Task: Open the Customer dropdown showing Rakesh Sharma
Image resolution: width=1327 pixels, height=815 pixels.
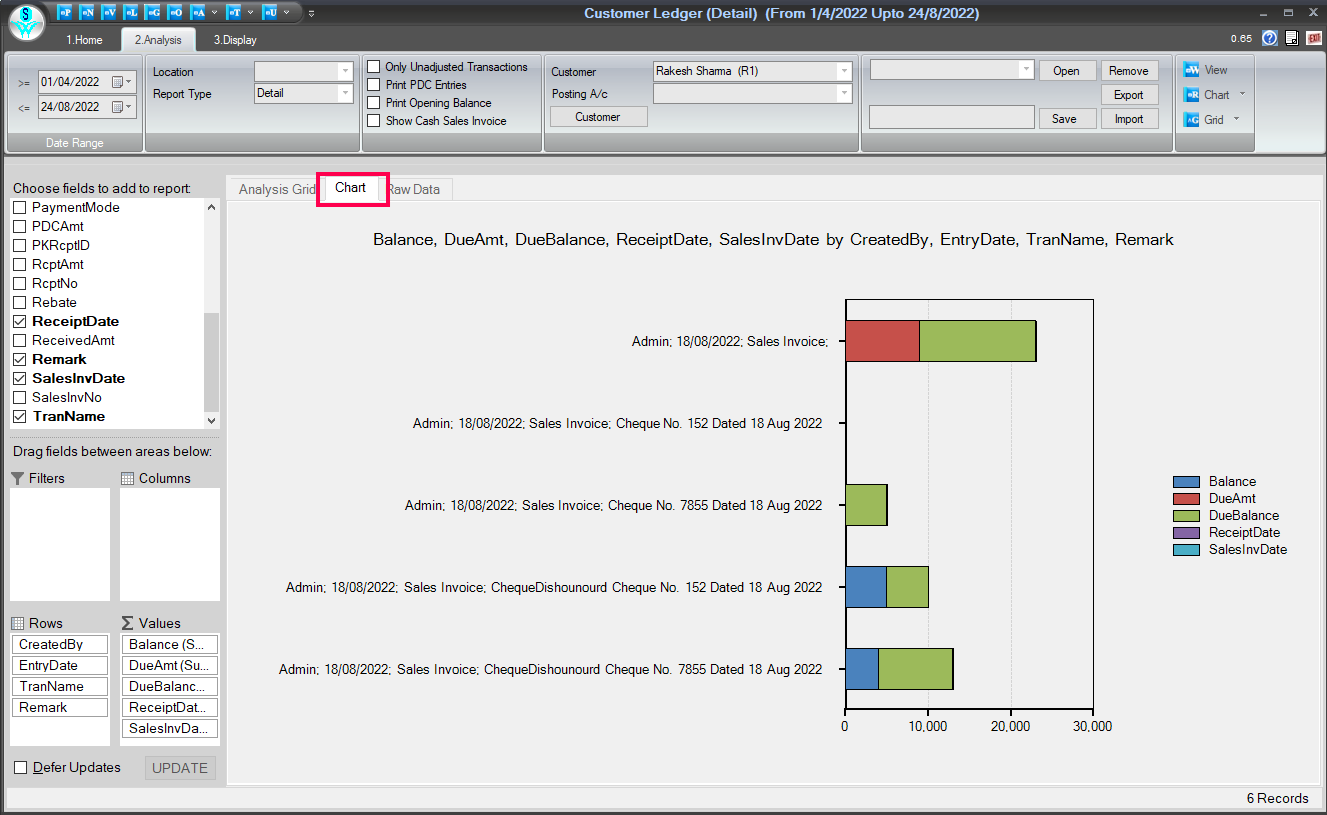Action: [x=844, y=72]
